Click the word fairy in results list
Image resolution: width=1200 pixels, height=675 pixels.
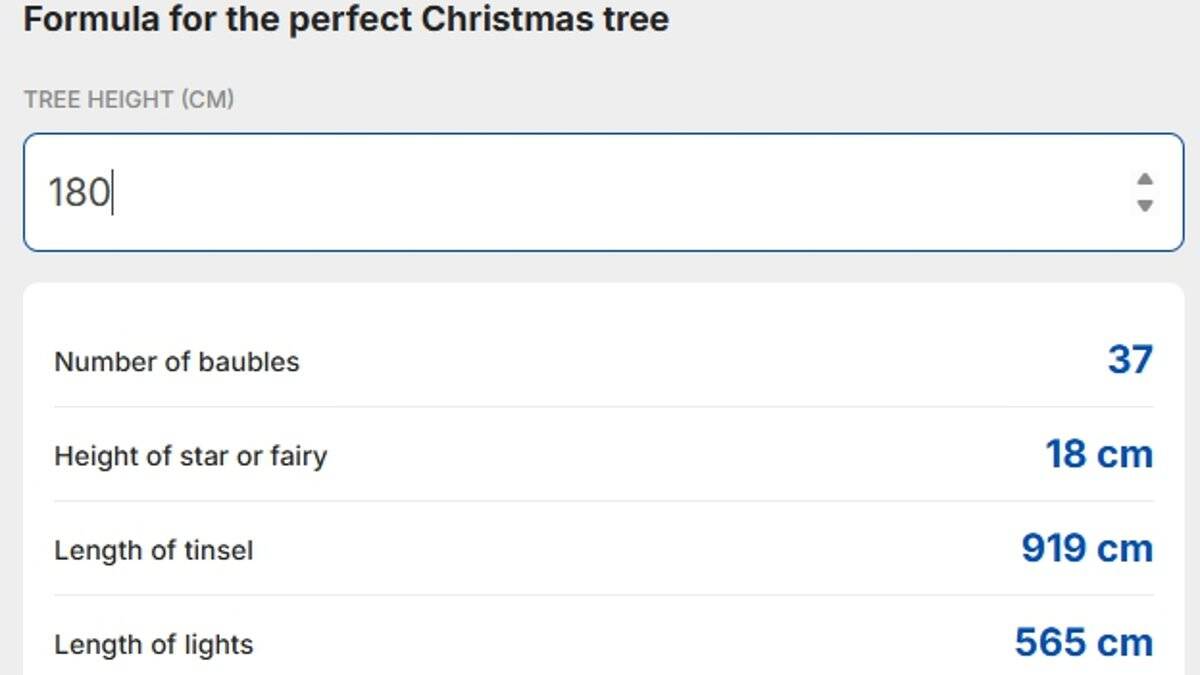pyautogui.click(x=298, y=456)
